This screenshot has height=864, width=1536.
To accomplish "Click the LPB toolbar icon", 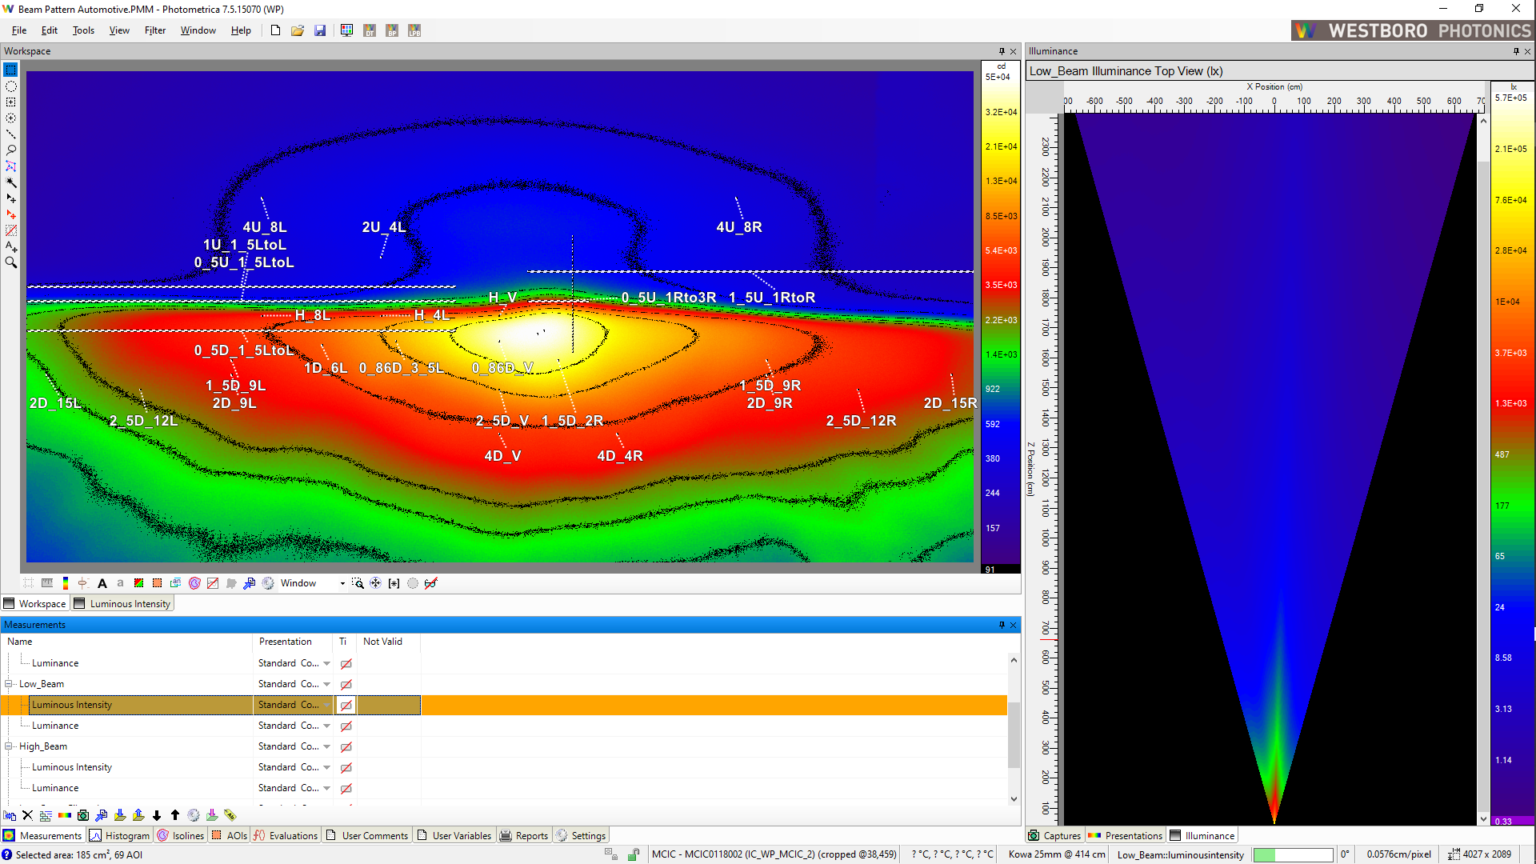I will (x=414, y=31).
